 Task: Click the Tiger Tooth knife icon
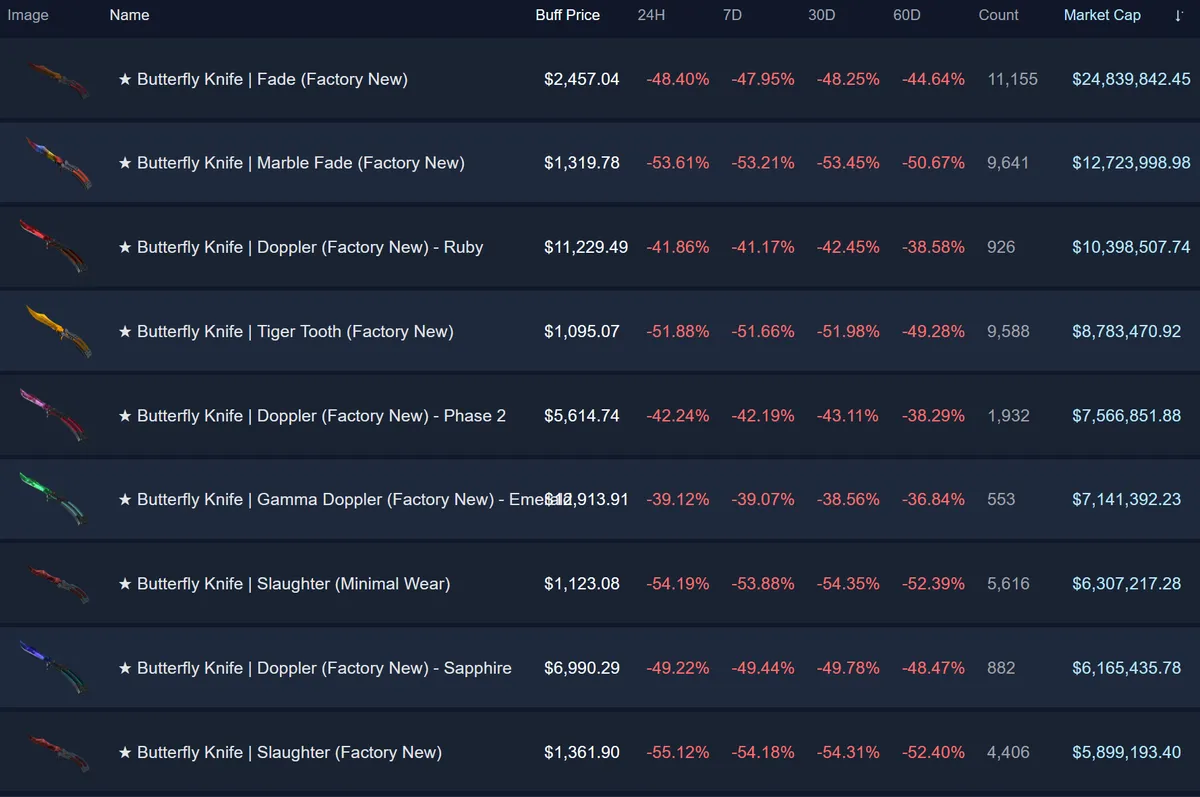(57, 331)
